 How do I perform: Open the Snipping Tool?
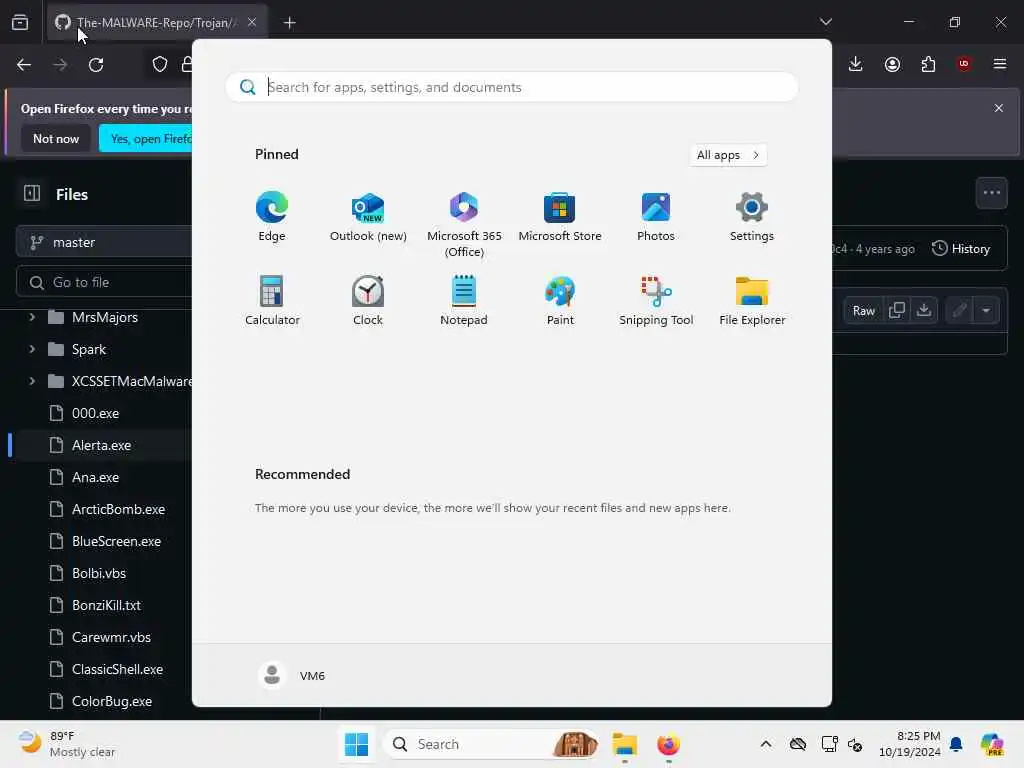656,300
